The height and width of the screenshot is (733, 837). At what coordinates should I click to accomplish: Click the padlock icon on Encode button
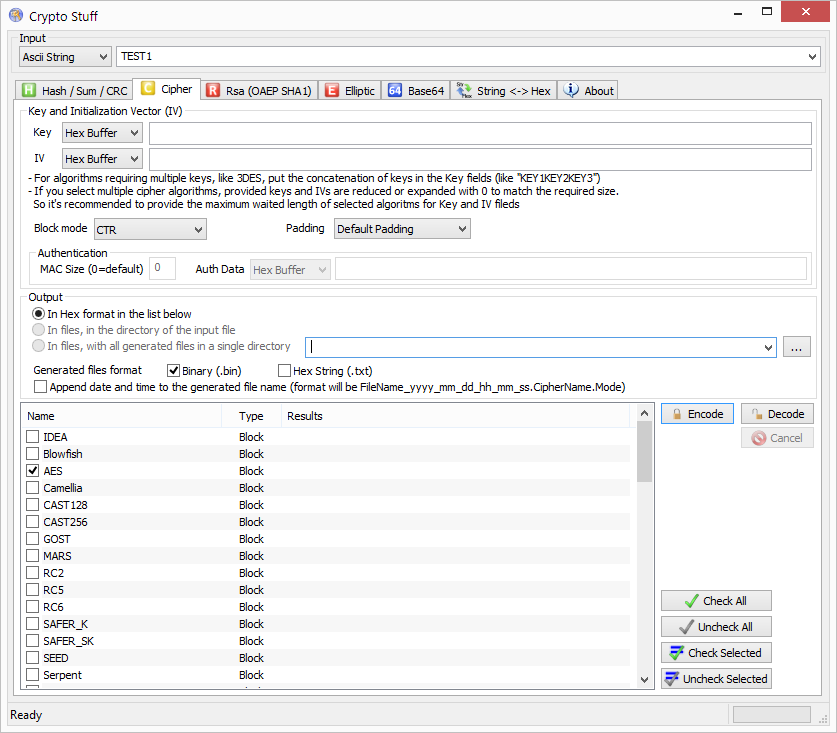(x=677, y=414)
